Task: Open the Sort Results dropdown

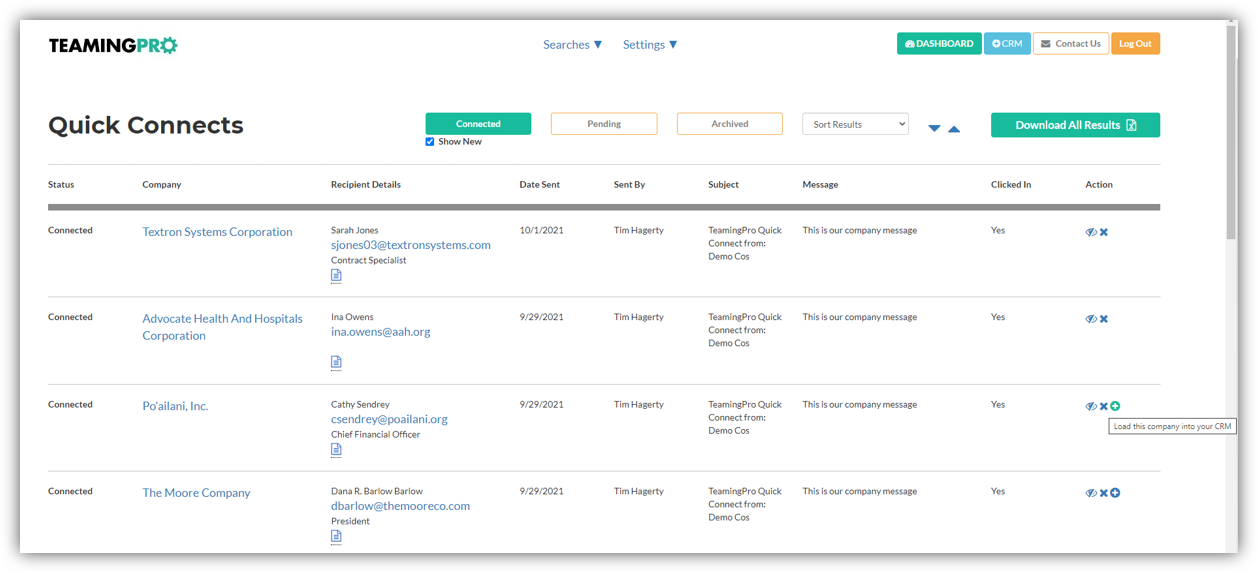Action: point(855,124)
